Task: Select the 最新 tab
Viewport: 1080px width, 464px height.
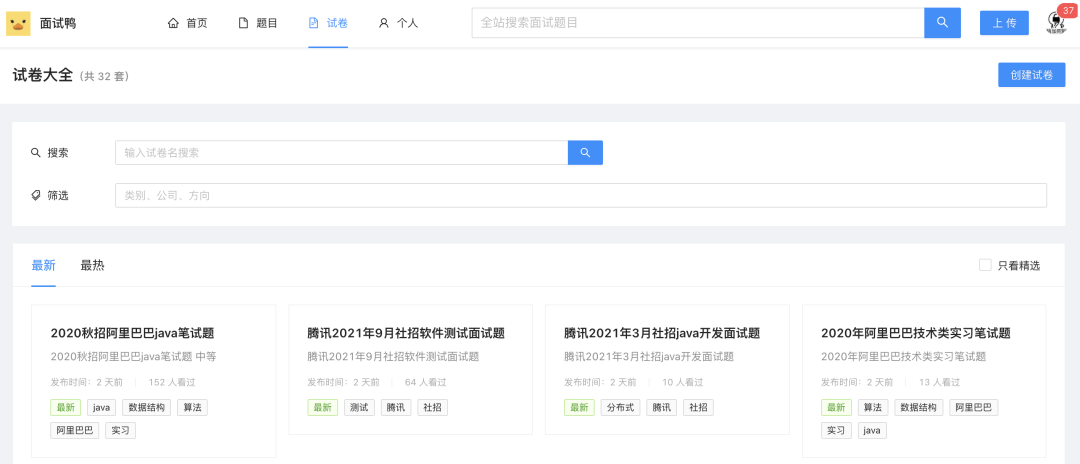Action: click(x=43, y=265)
